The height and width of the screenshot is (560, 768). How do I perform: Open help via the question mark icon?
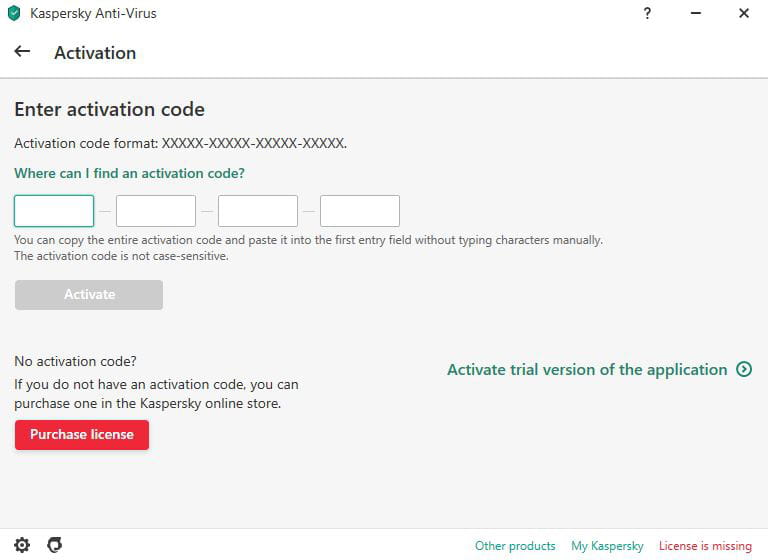click(648, 14)
